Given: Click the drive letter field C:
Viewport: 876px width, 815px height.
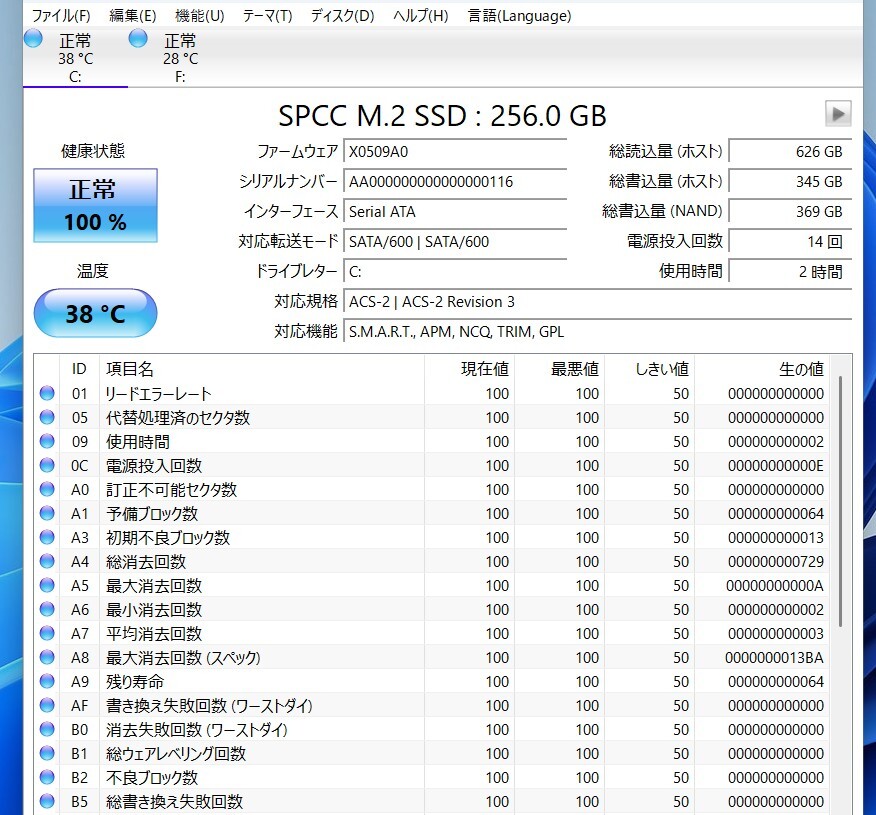Looking at the screenshot, I should (x=455, y=272).
